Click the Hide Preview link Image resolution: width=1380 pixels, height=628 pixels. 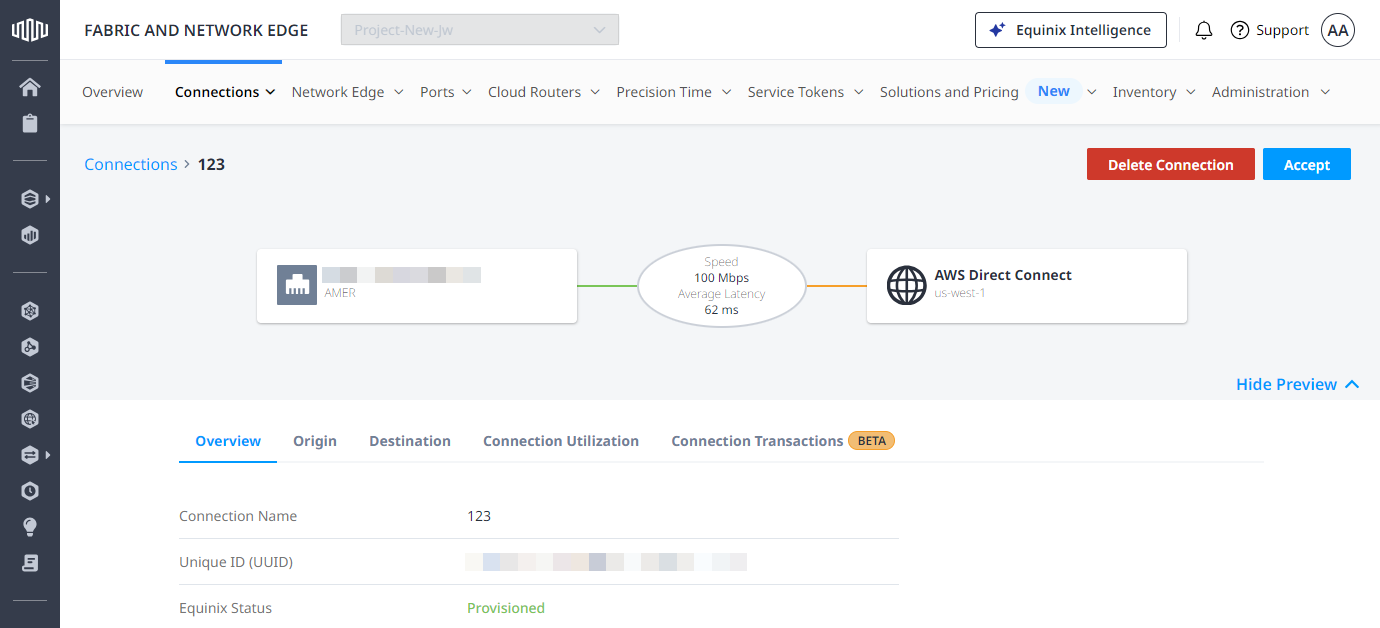coord(1286,384)
